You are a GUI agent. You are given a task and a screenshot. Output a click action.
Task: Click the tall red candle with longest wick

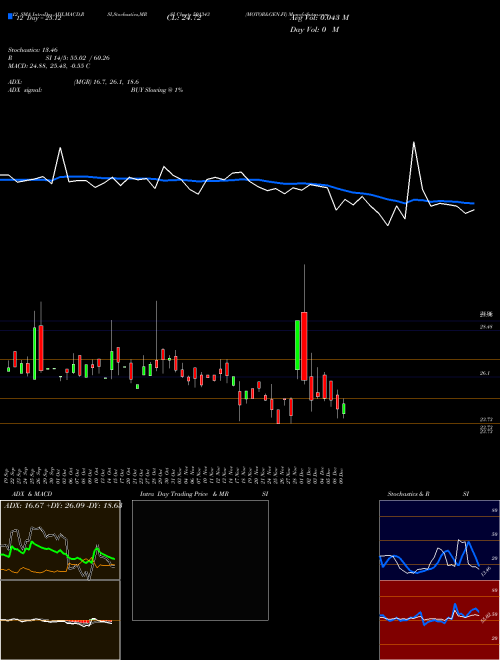(304, 346)
